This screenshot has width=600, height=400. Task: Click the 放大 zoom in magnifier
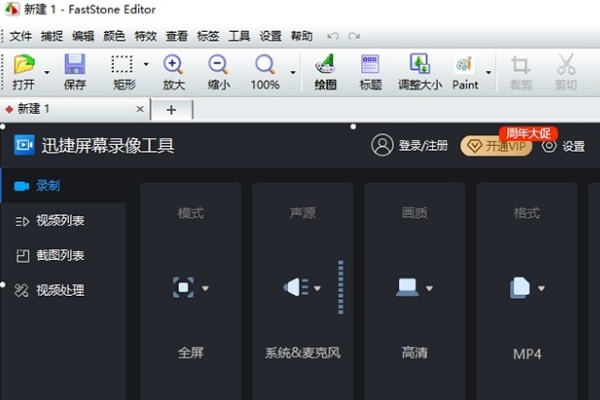[x=173, y=67]
